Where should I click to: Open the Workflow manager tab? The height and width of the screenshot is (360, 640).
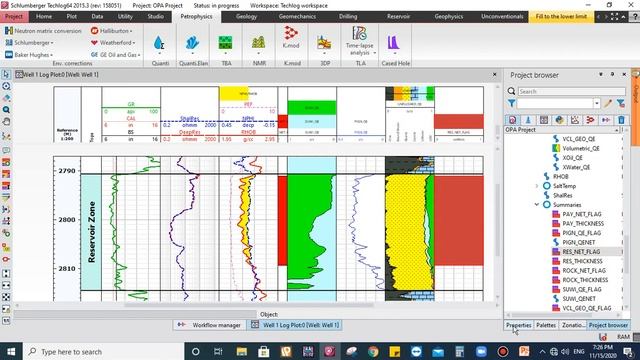tap(210, 325)
